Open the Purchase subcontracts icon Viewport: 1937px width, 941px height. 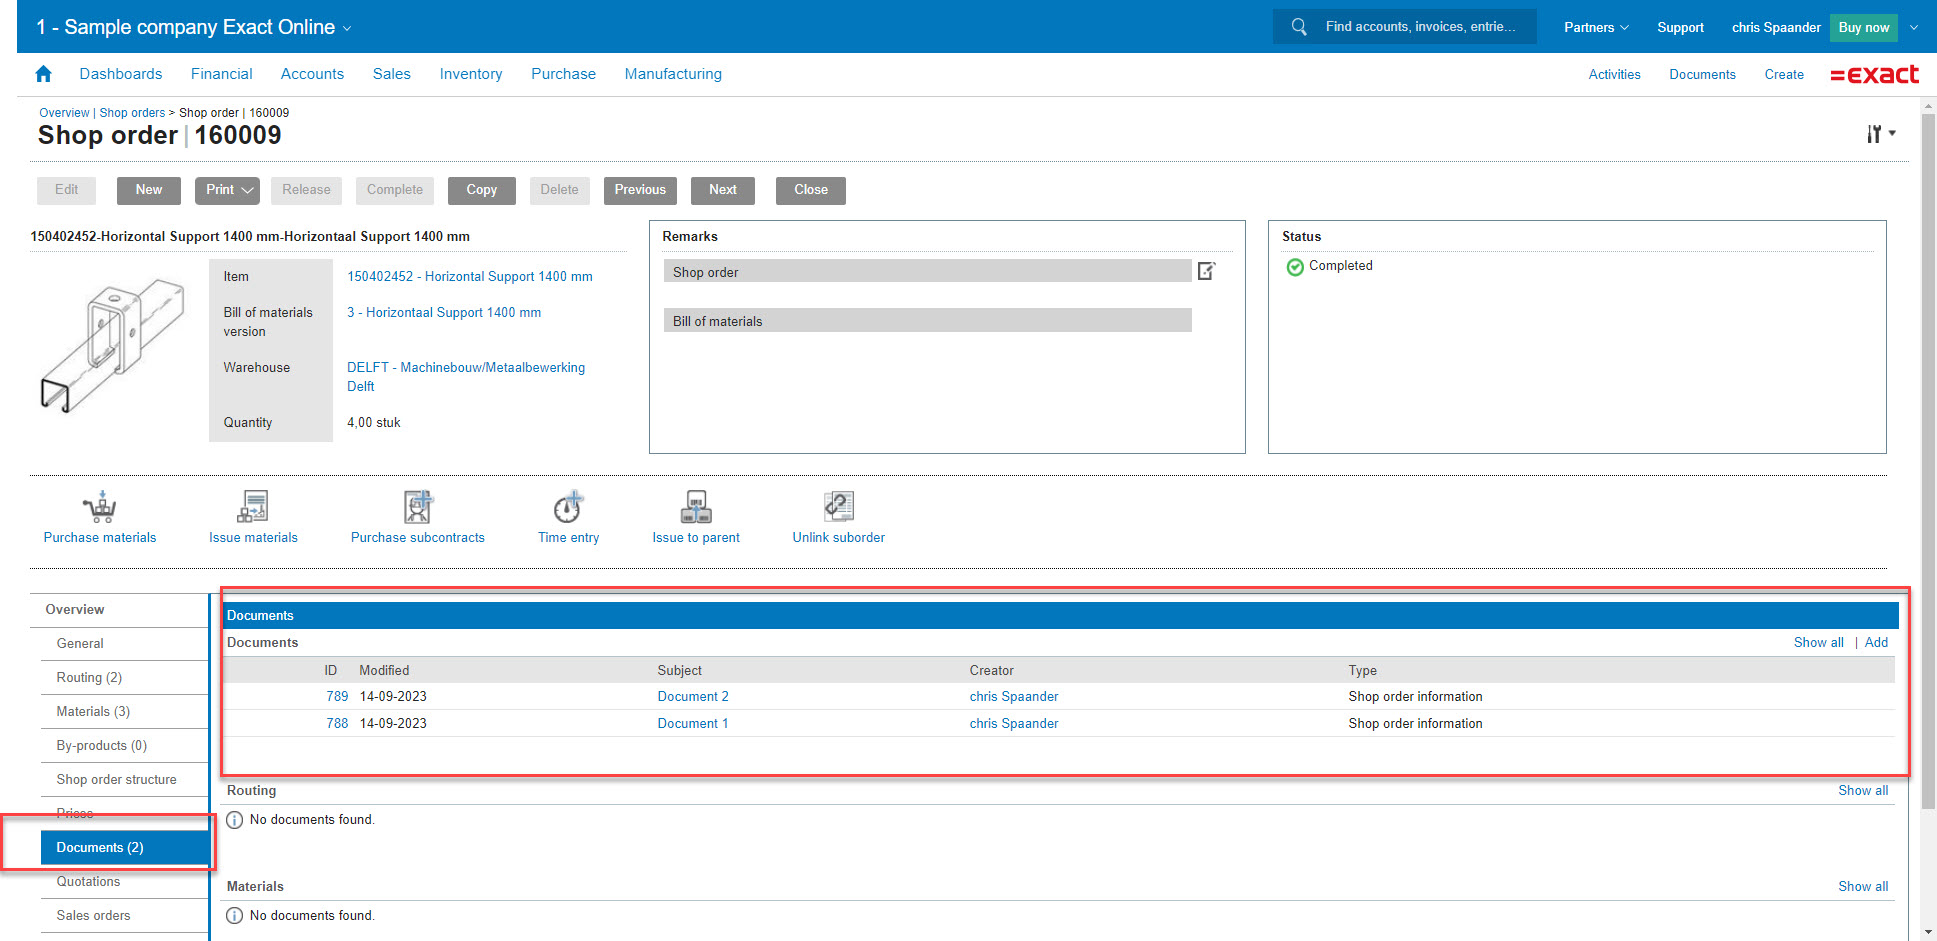click(x=418, y=507)
